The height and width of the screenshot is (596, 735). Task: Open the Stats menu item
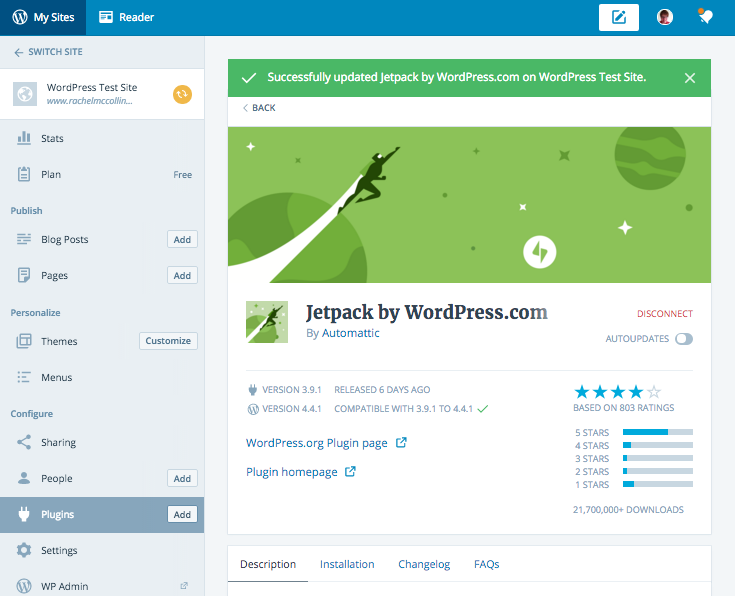click(x=102, y=138)
